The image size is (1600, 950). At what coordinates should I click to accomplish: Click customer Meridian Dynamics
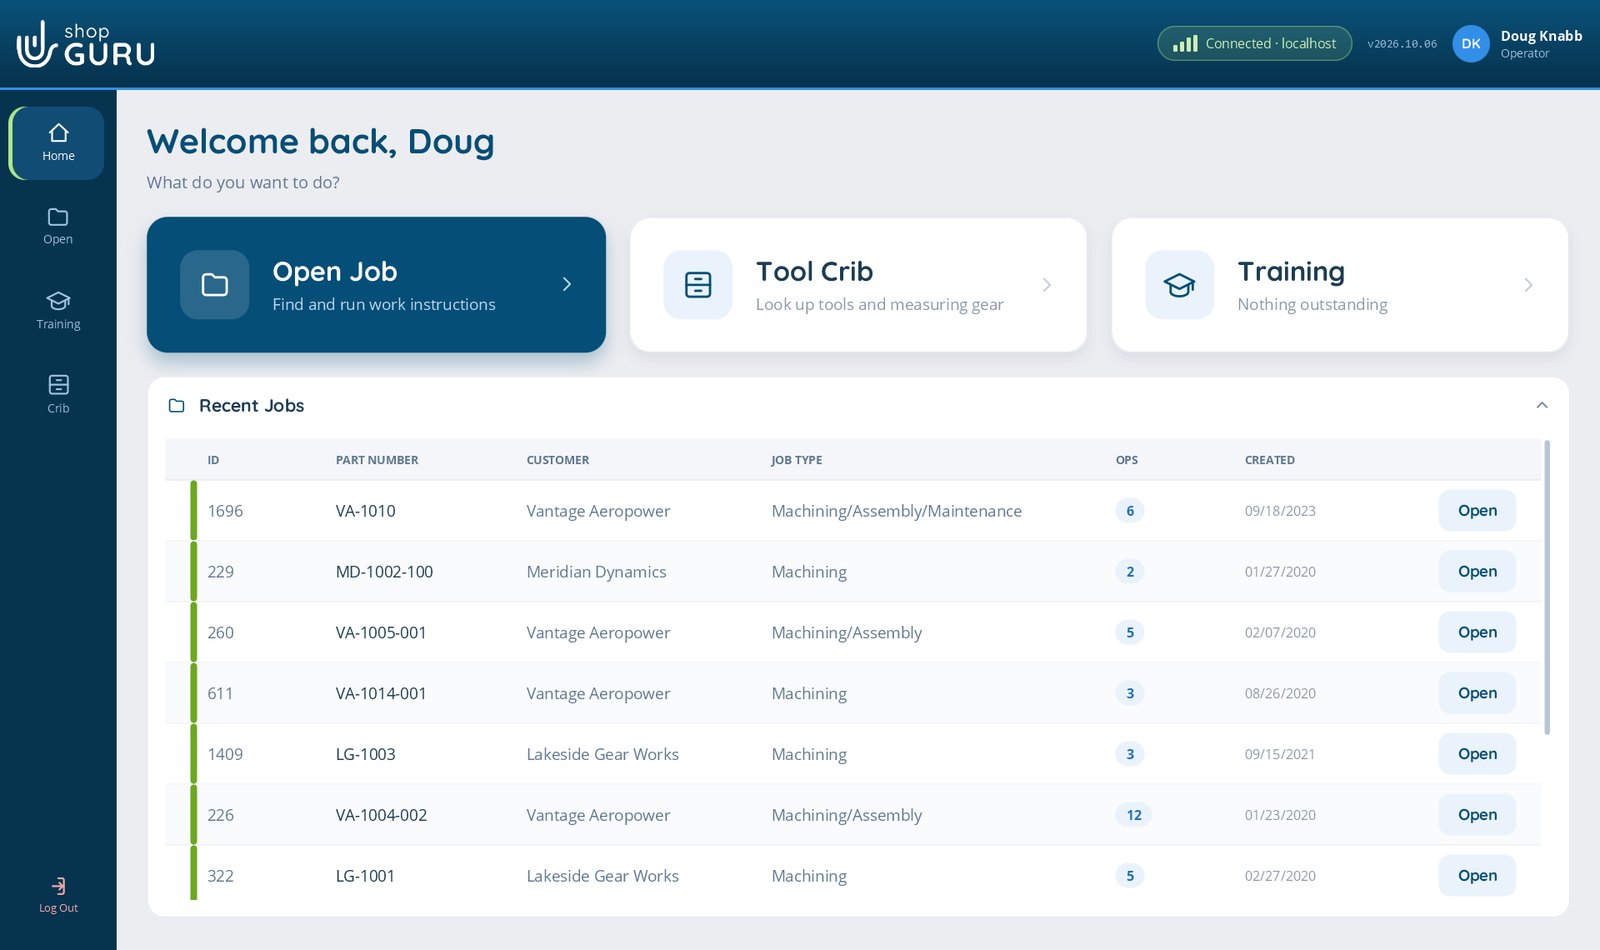click(596, 572)
